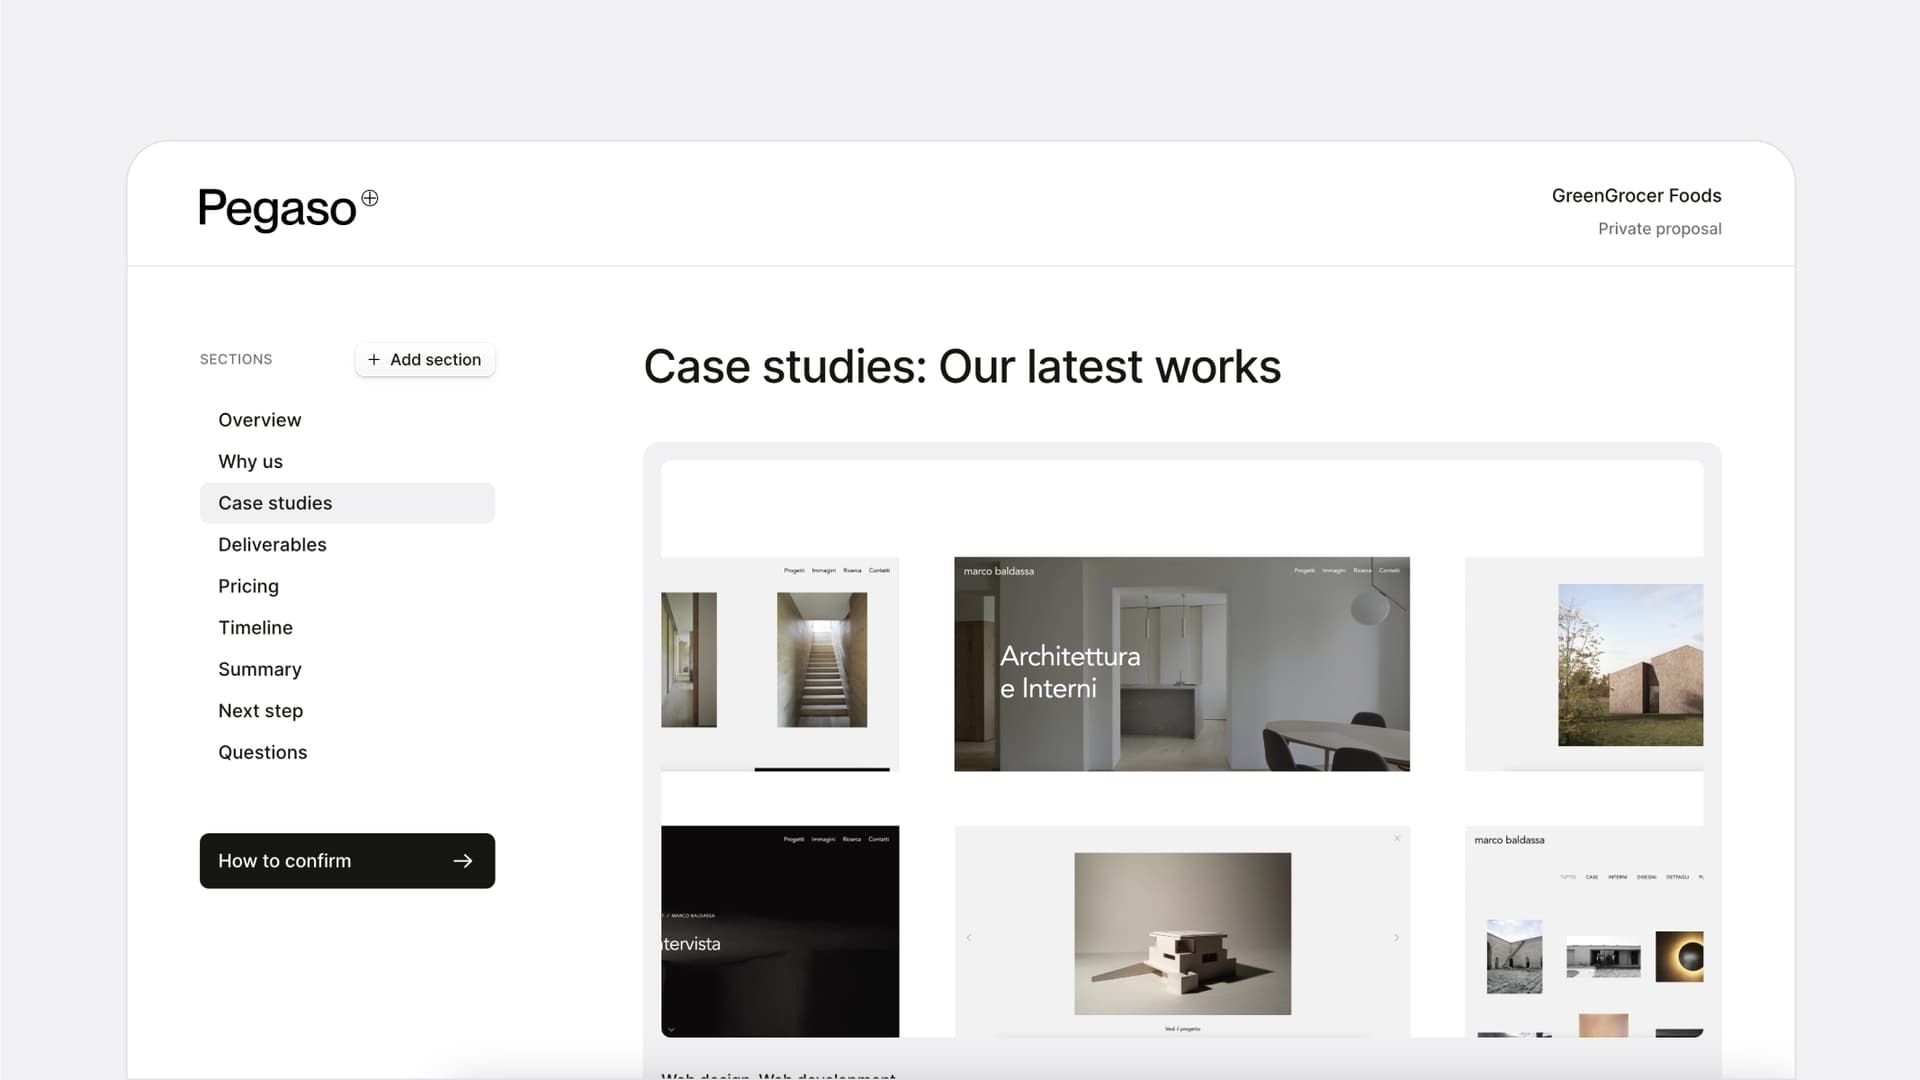Select the Overview section item
1920x1080 pixels.
click(260, 419)
